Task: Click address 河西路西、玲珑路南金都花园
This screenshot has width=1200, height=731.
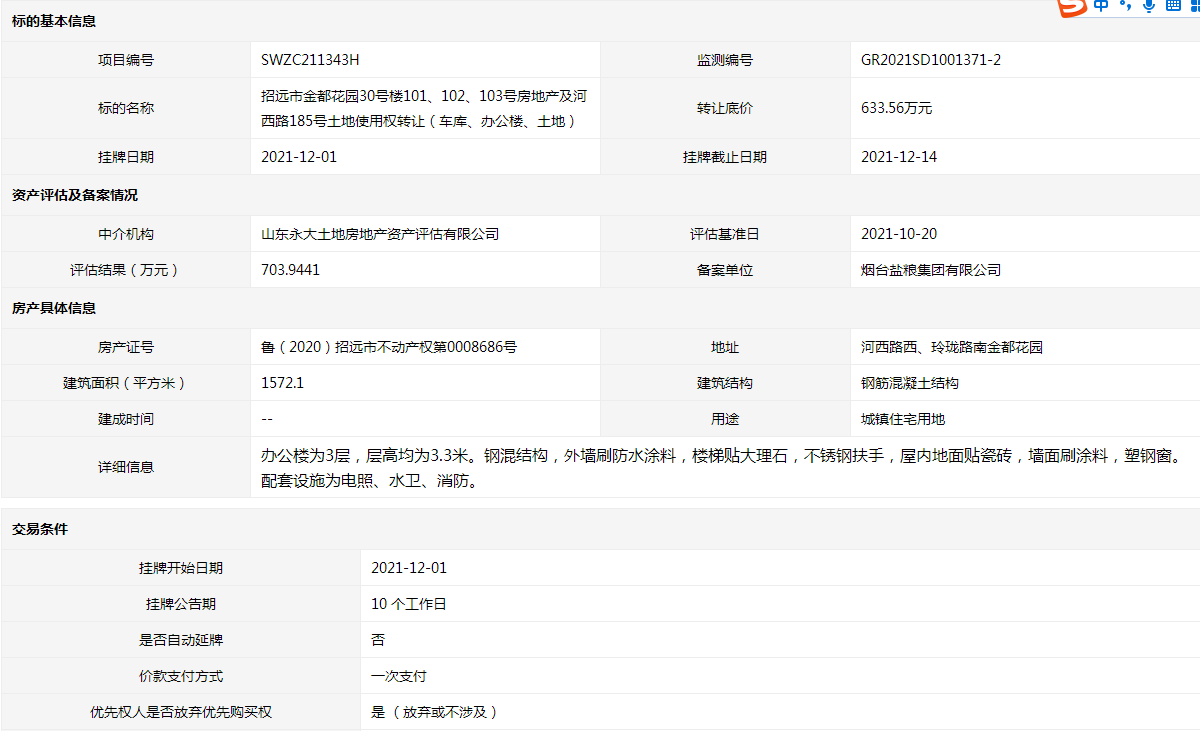Action: coord(952,347)
